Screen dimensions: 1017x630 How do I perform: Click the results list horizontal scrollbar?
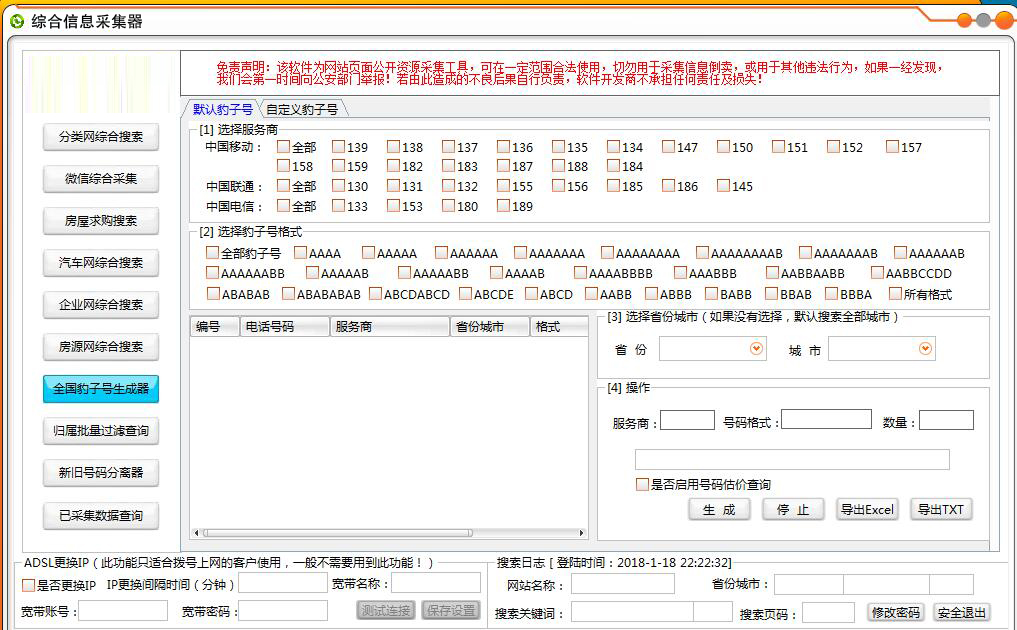tap(389, 533)
